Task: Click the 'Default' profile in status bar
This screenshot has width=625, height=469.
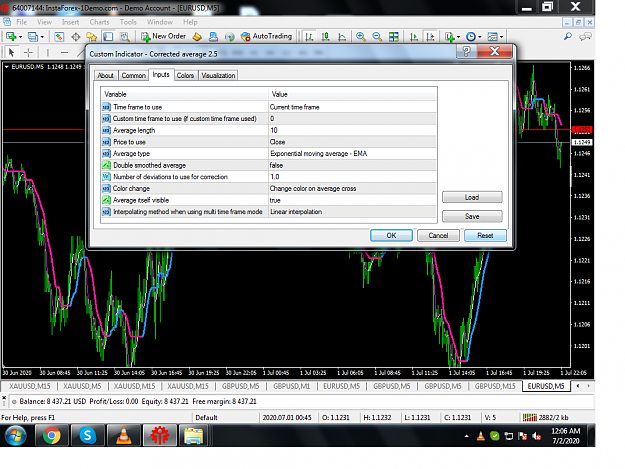Action: (206, 418)
